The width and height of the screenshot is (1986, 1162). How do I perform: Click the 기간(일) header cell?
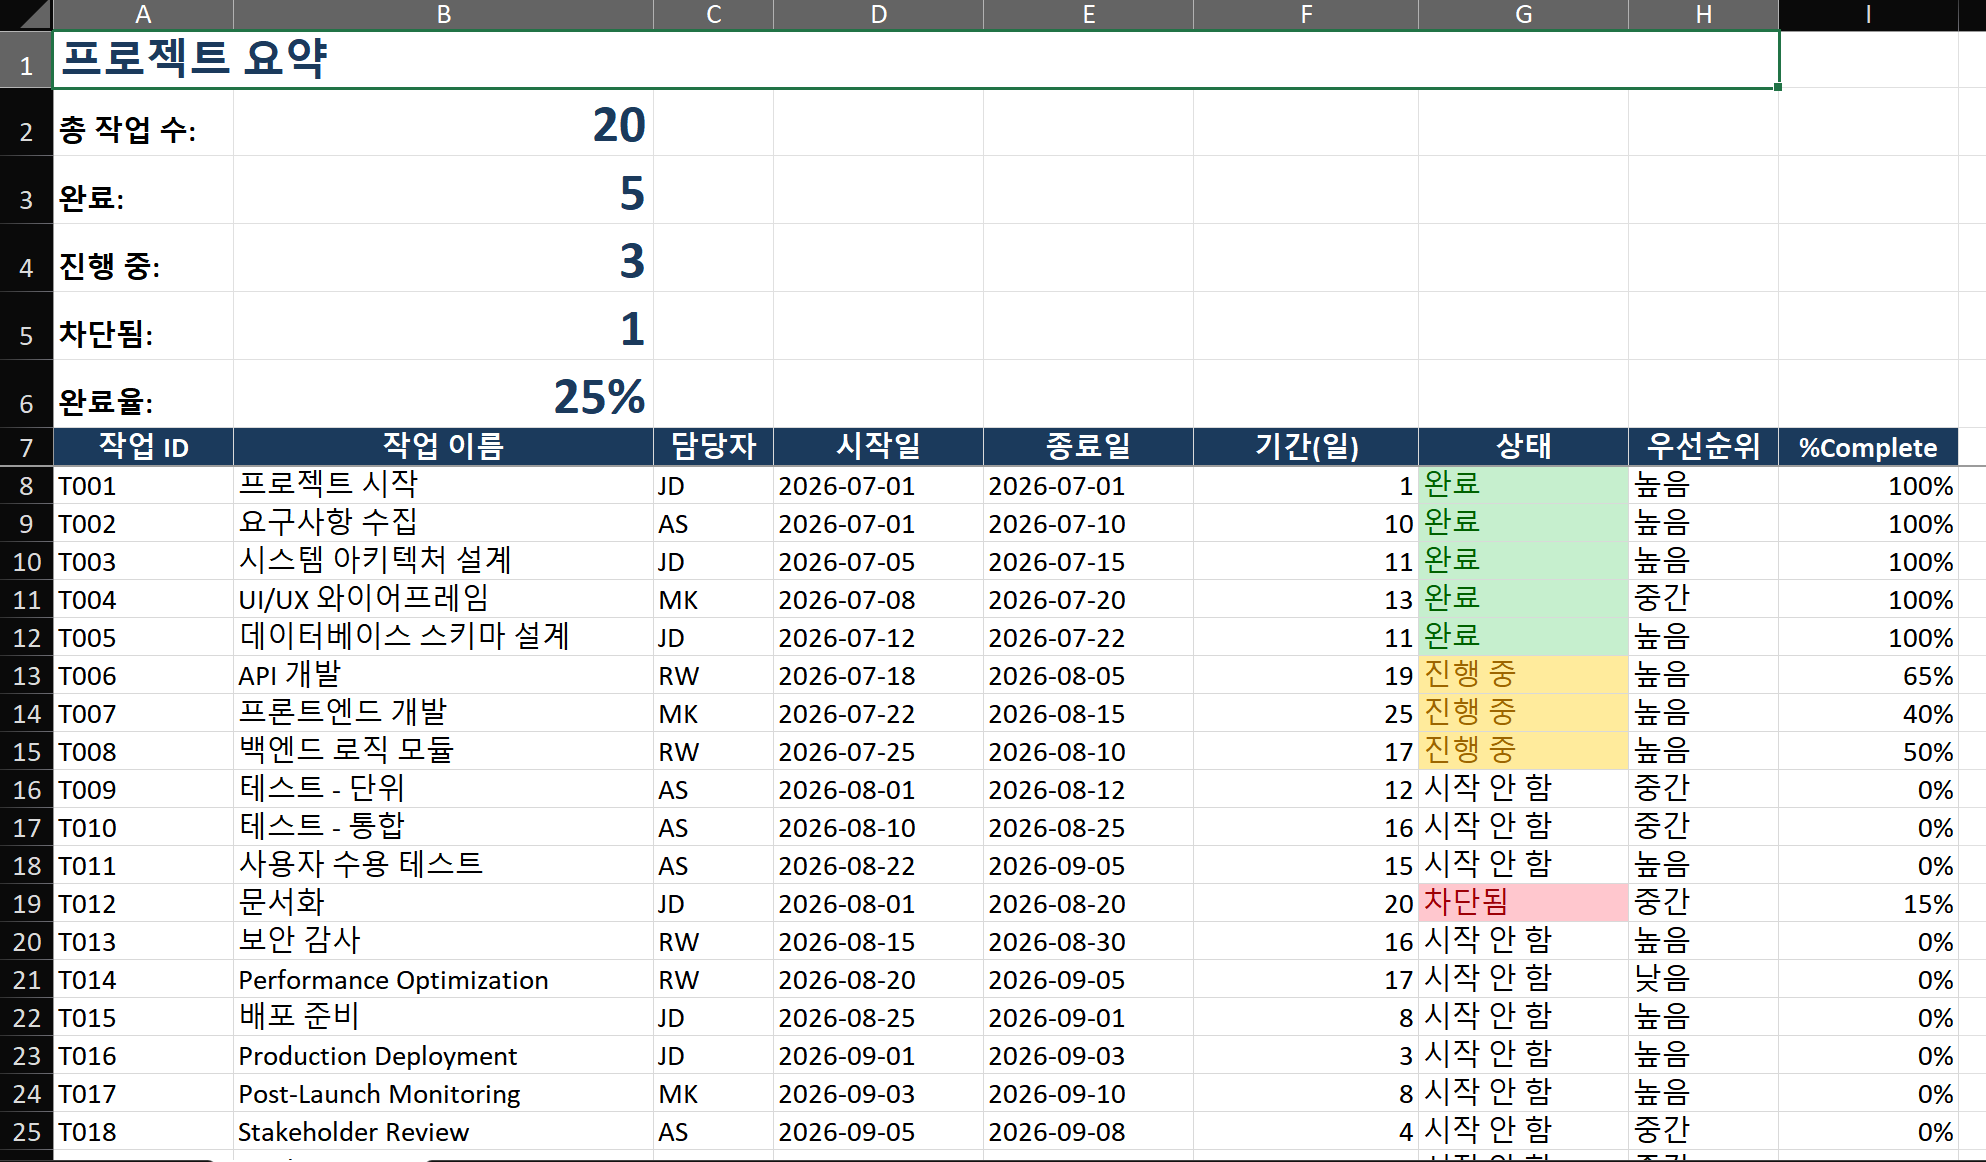click(1306, 447)
